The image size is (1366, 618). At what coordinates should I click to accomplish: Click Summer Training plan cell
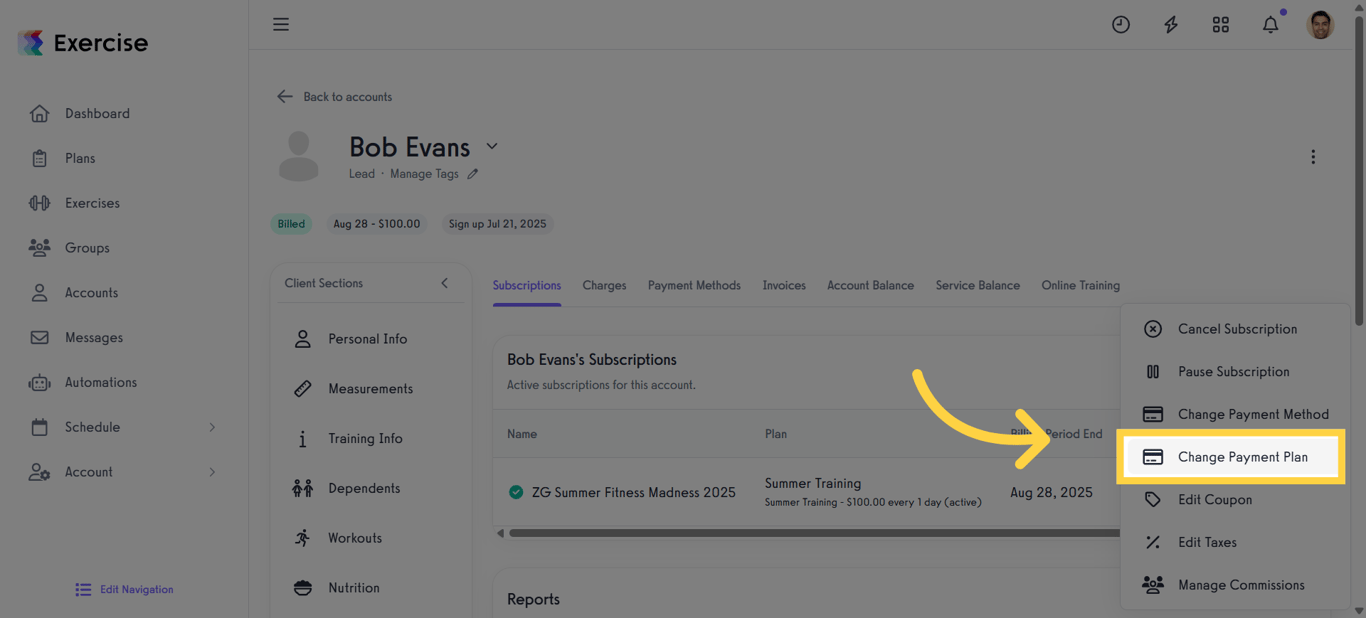873,492
